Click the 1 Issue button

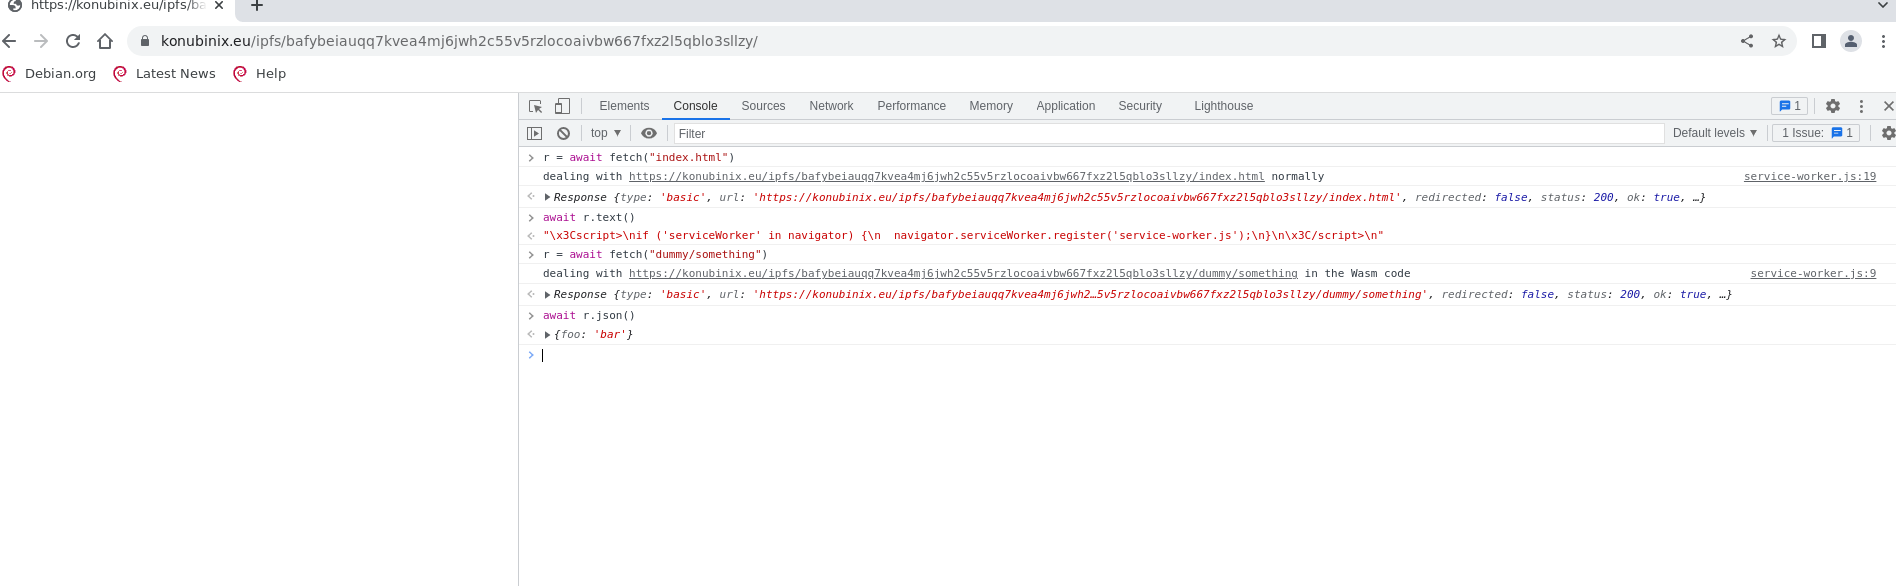(1816, 133)
